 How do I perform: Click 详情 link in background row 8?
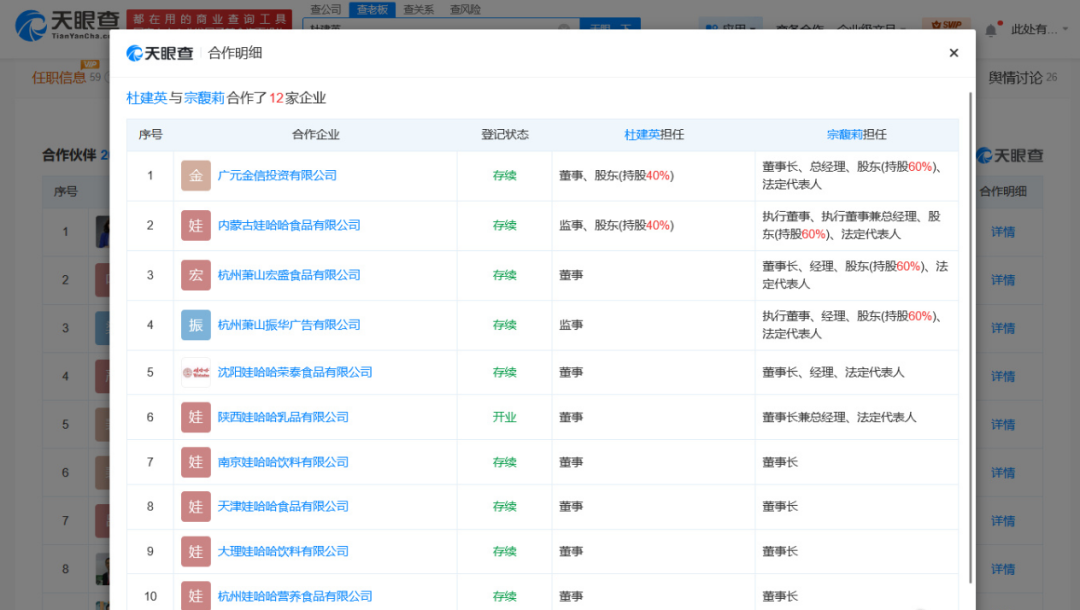tap(1003, 569)
